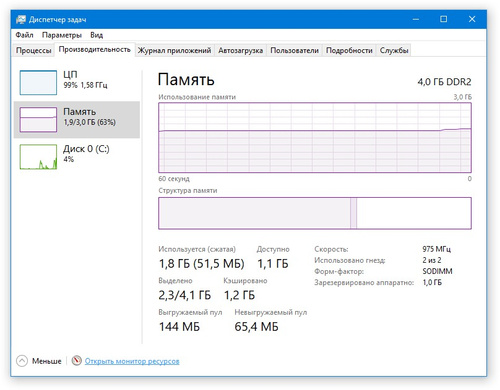Click the Память heading
This screenshot has width=500, height=390.
[186, 80]
